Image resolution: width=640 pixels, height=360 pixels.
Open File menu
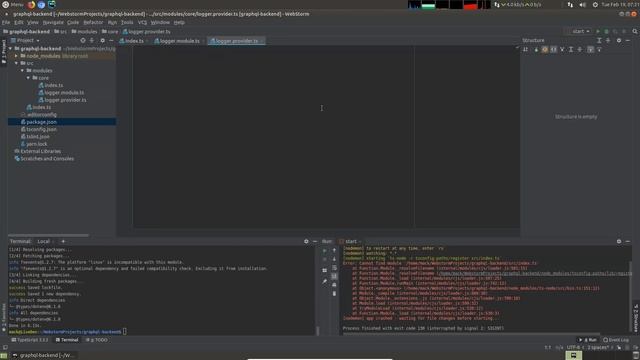(x=6, y=22)
